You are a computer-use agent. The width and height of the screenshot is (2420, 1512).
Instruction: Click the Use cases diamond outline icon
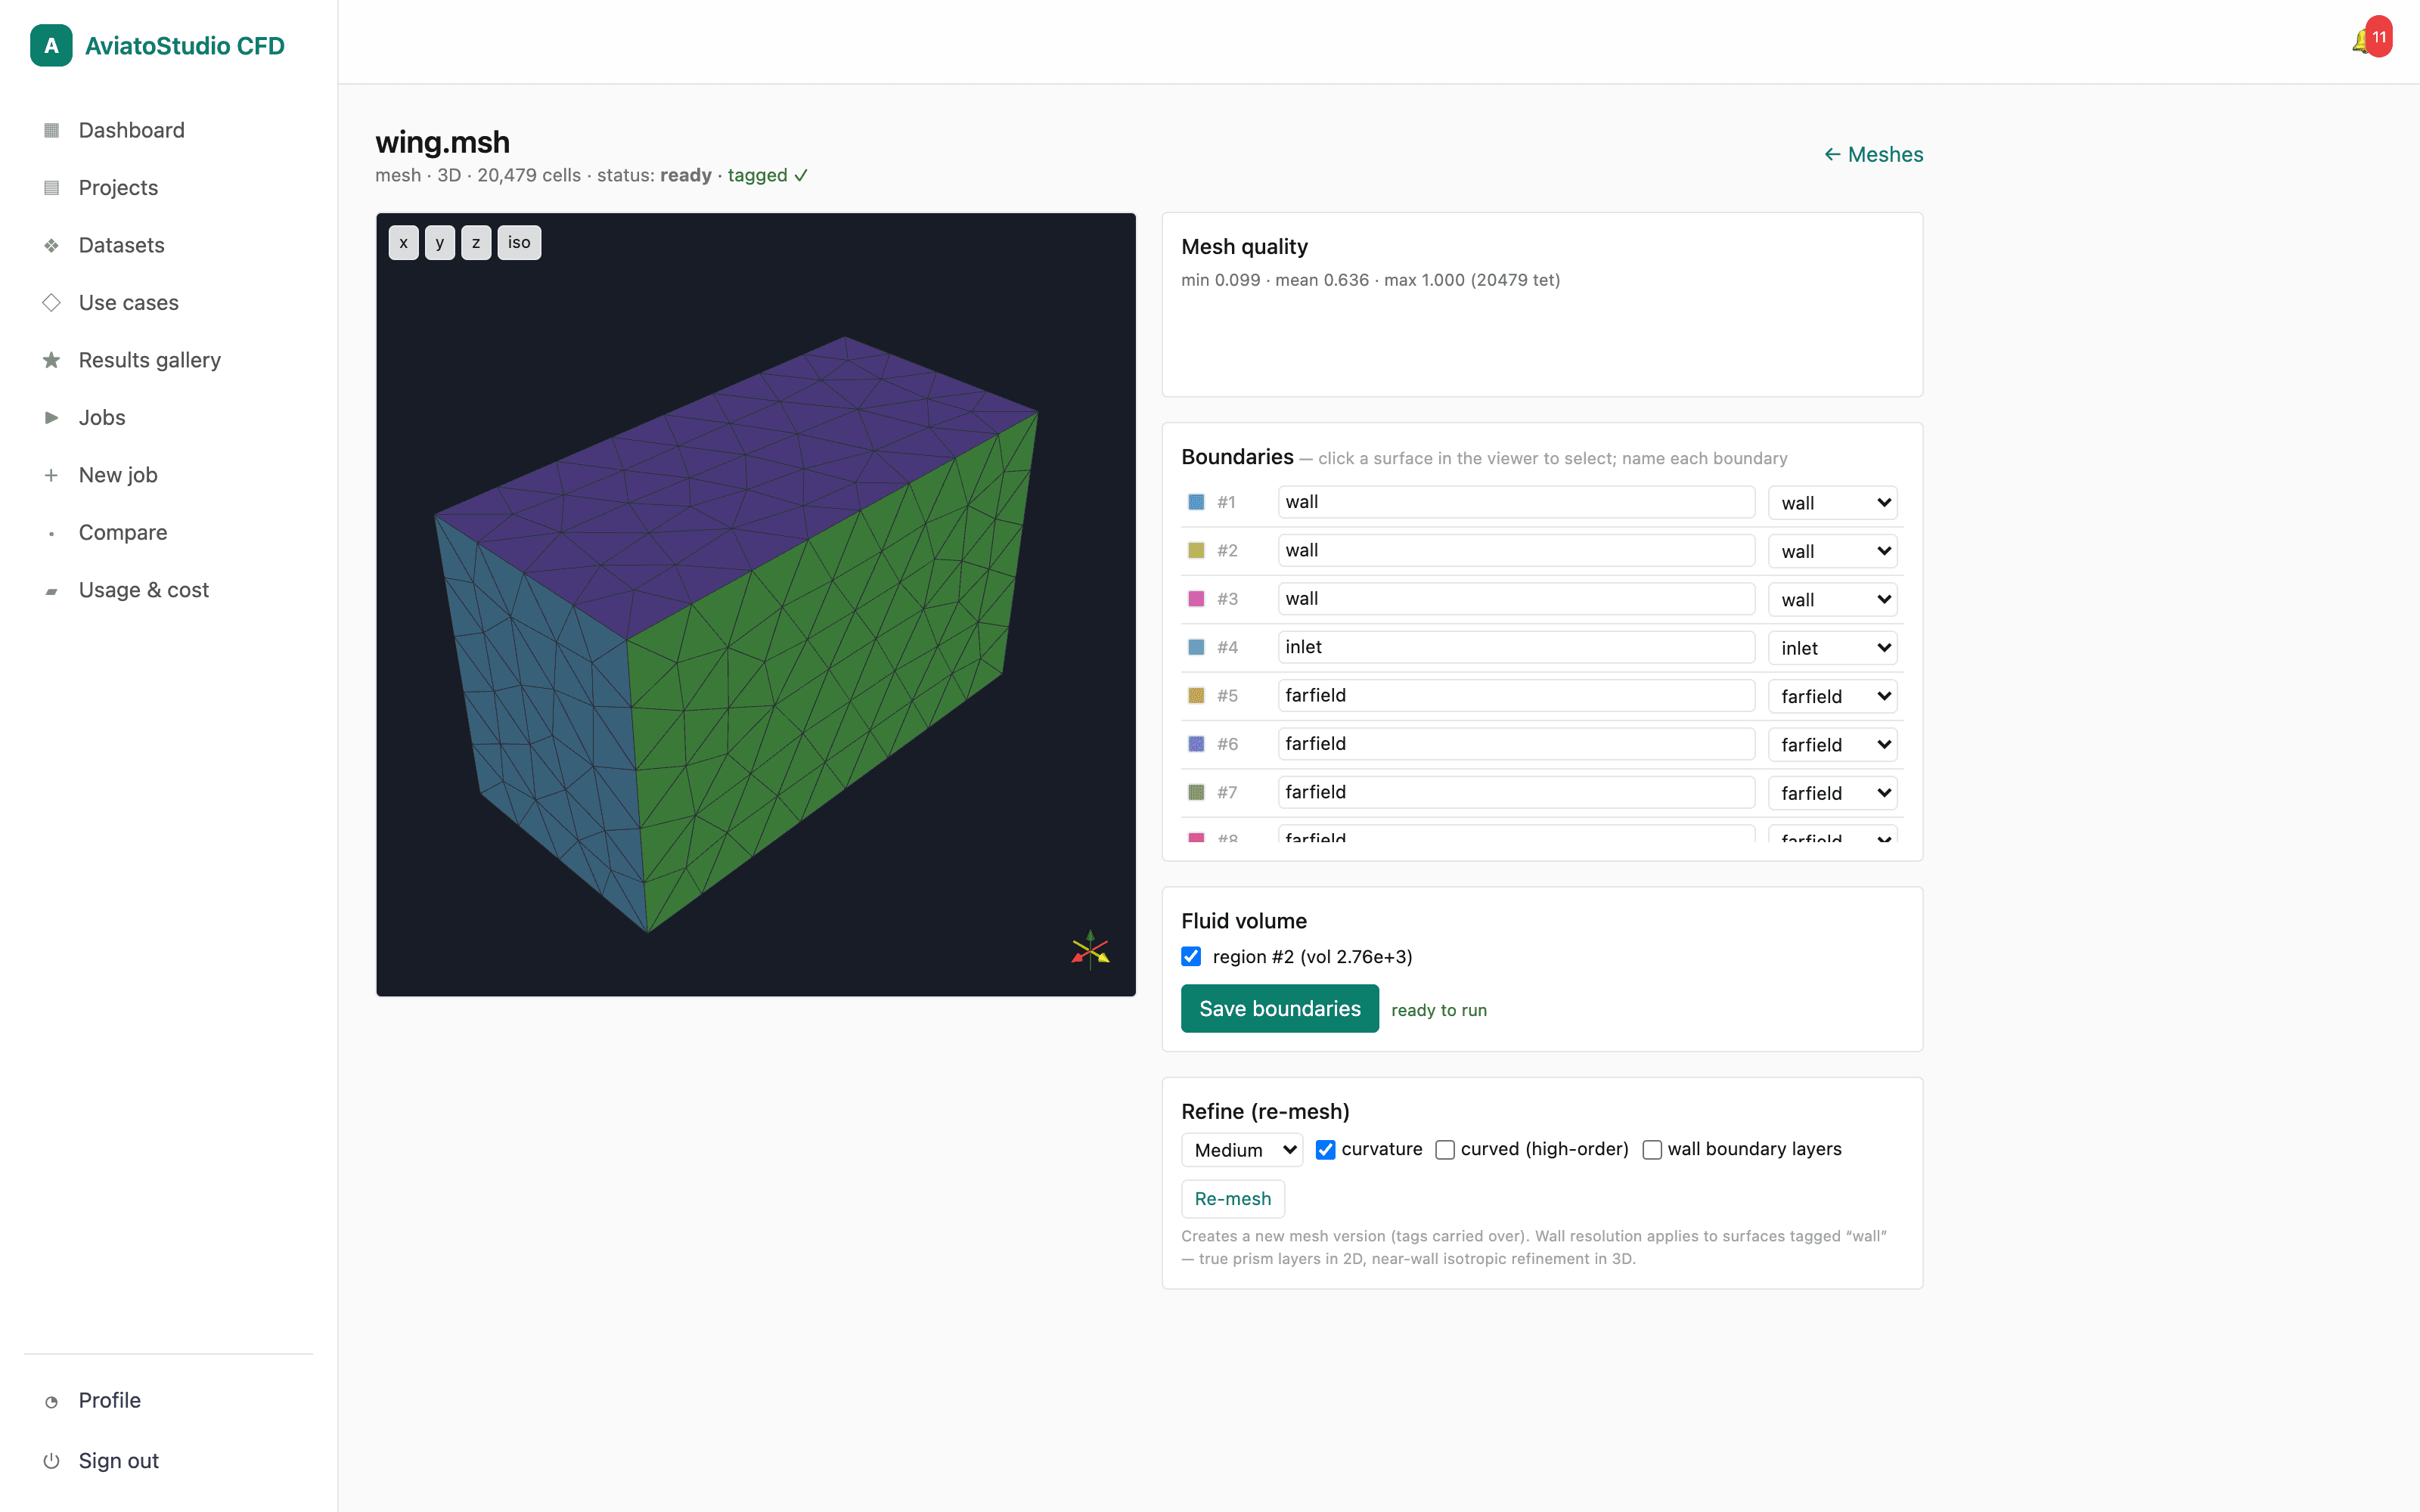point(51,303)
